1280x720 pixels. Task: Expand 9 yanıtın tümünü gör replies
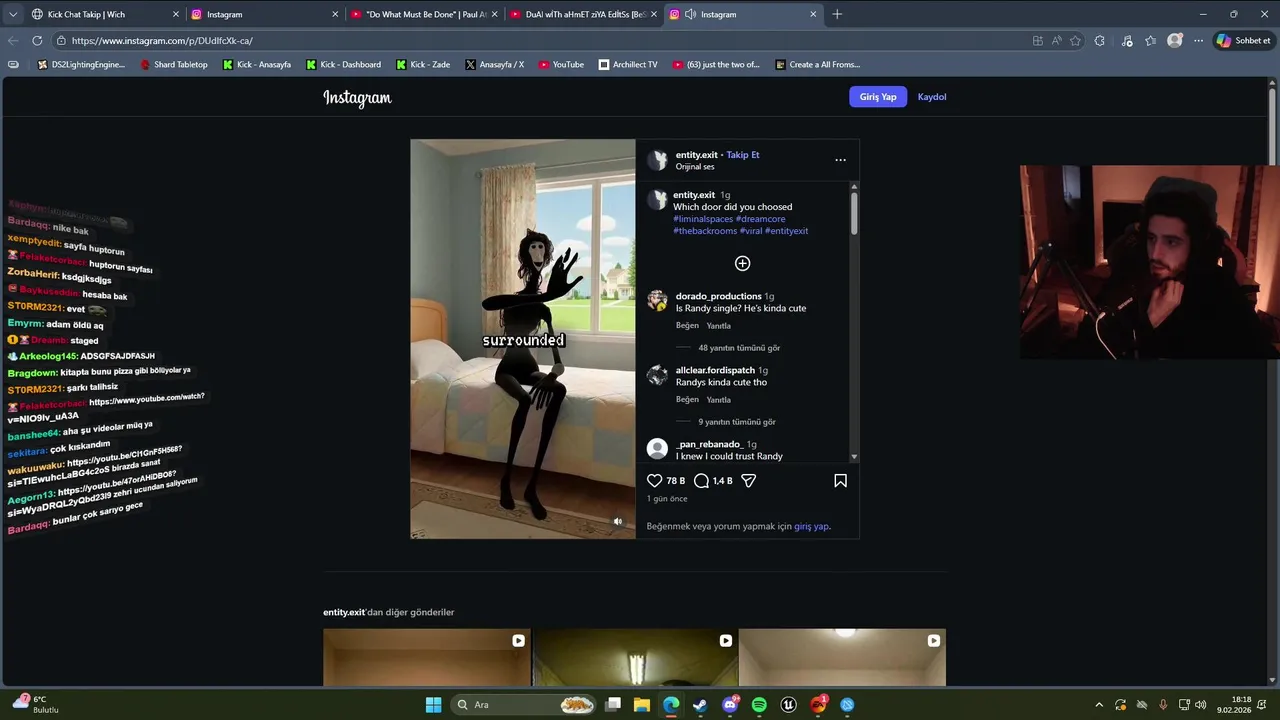pyautogui.click(x=737, y=422)
